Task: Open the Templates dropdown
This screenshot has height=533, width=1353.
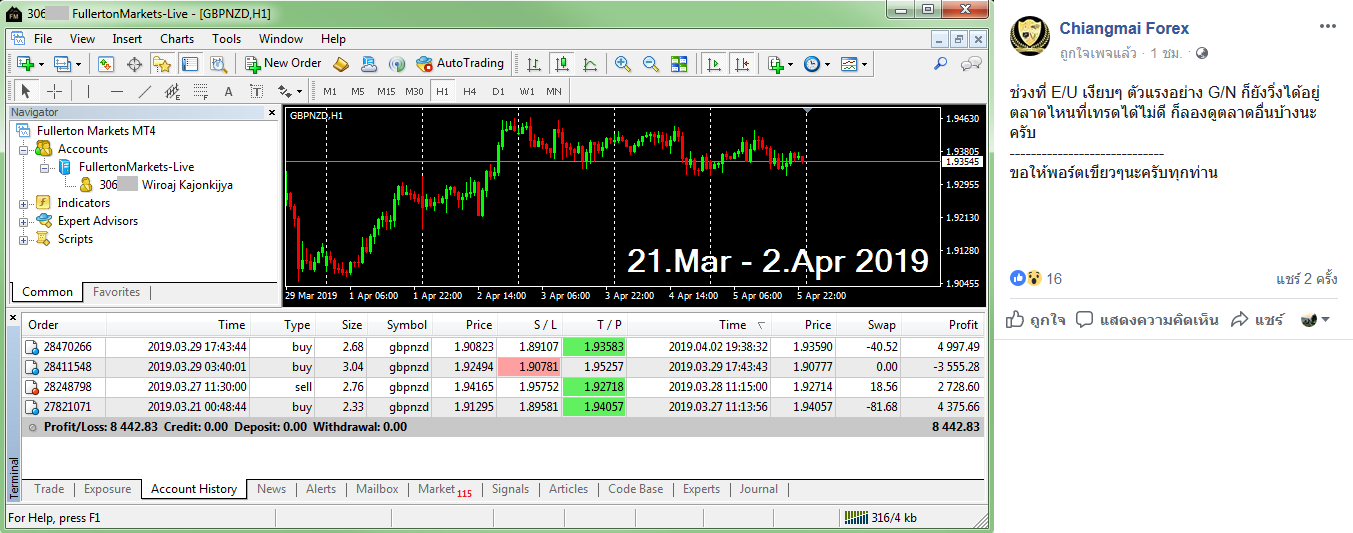Action: click(x=853, y=64)
